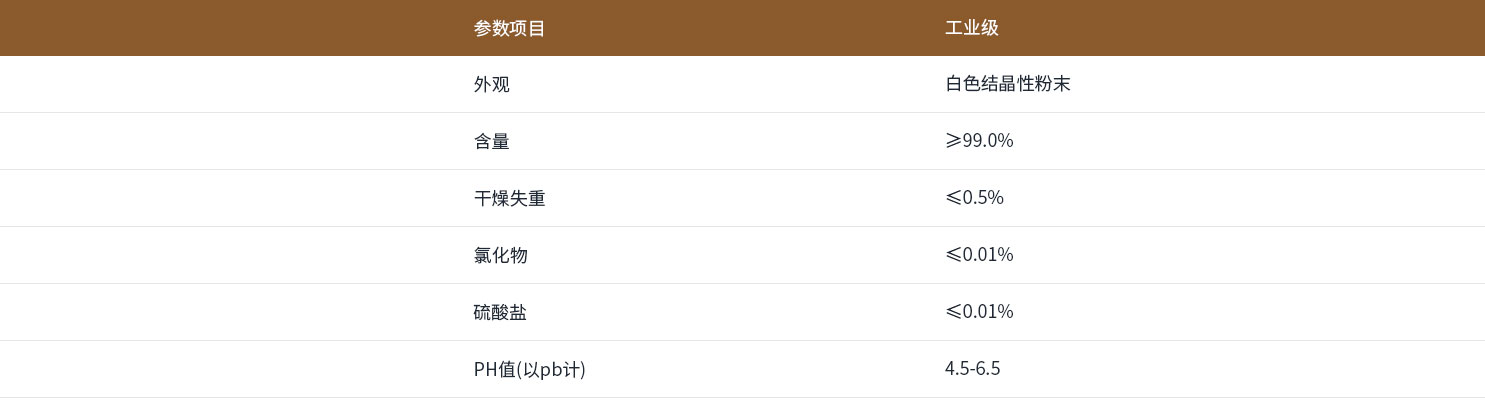Click the ≤0.5% drying loss value
This screenshot has height=402, width=1485.
(974, 198)
